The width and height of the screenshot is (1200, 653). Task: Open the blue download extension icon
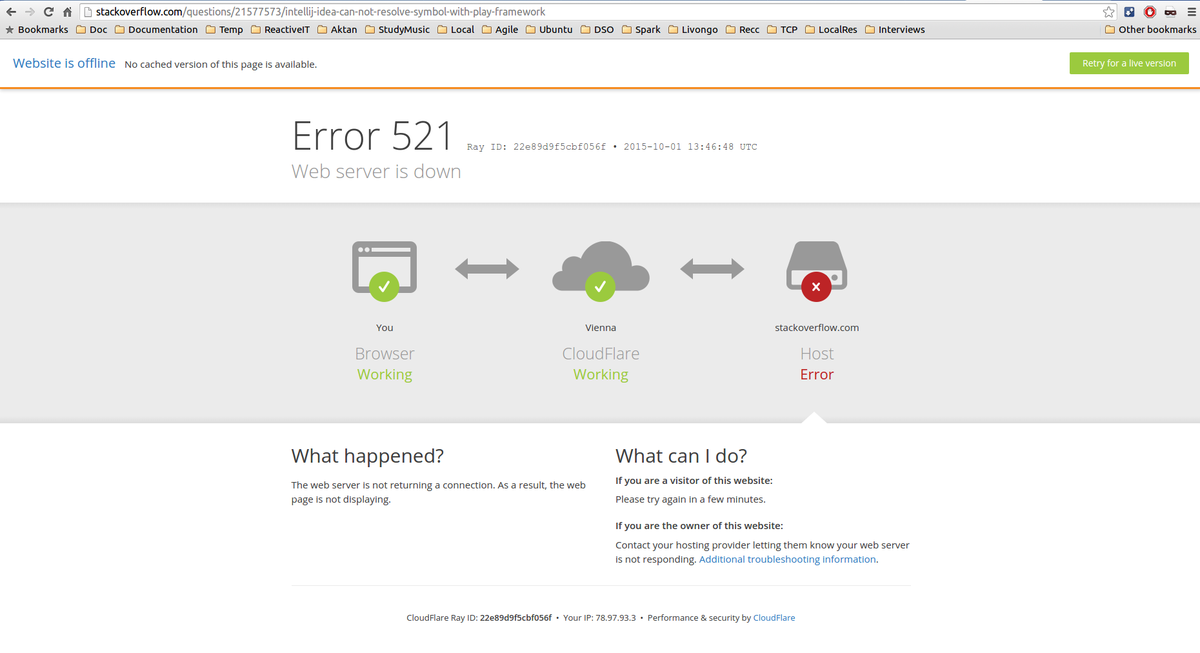pyautogui.click(x=1129, y=12)
